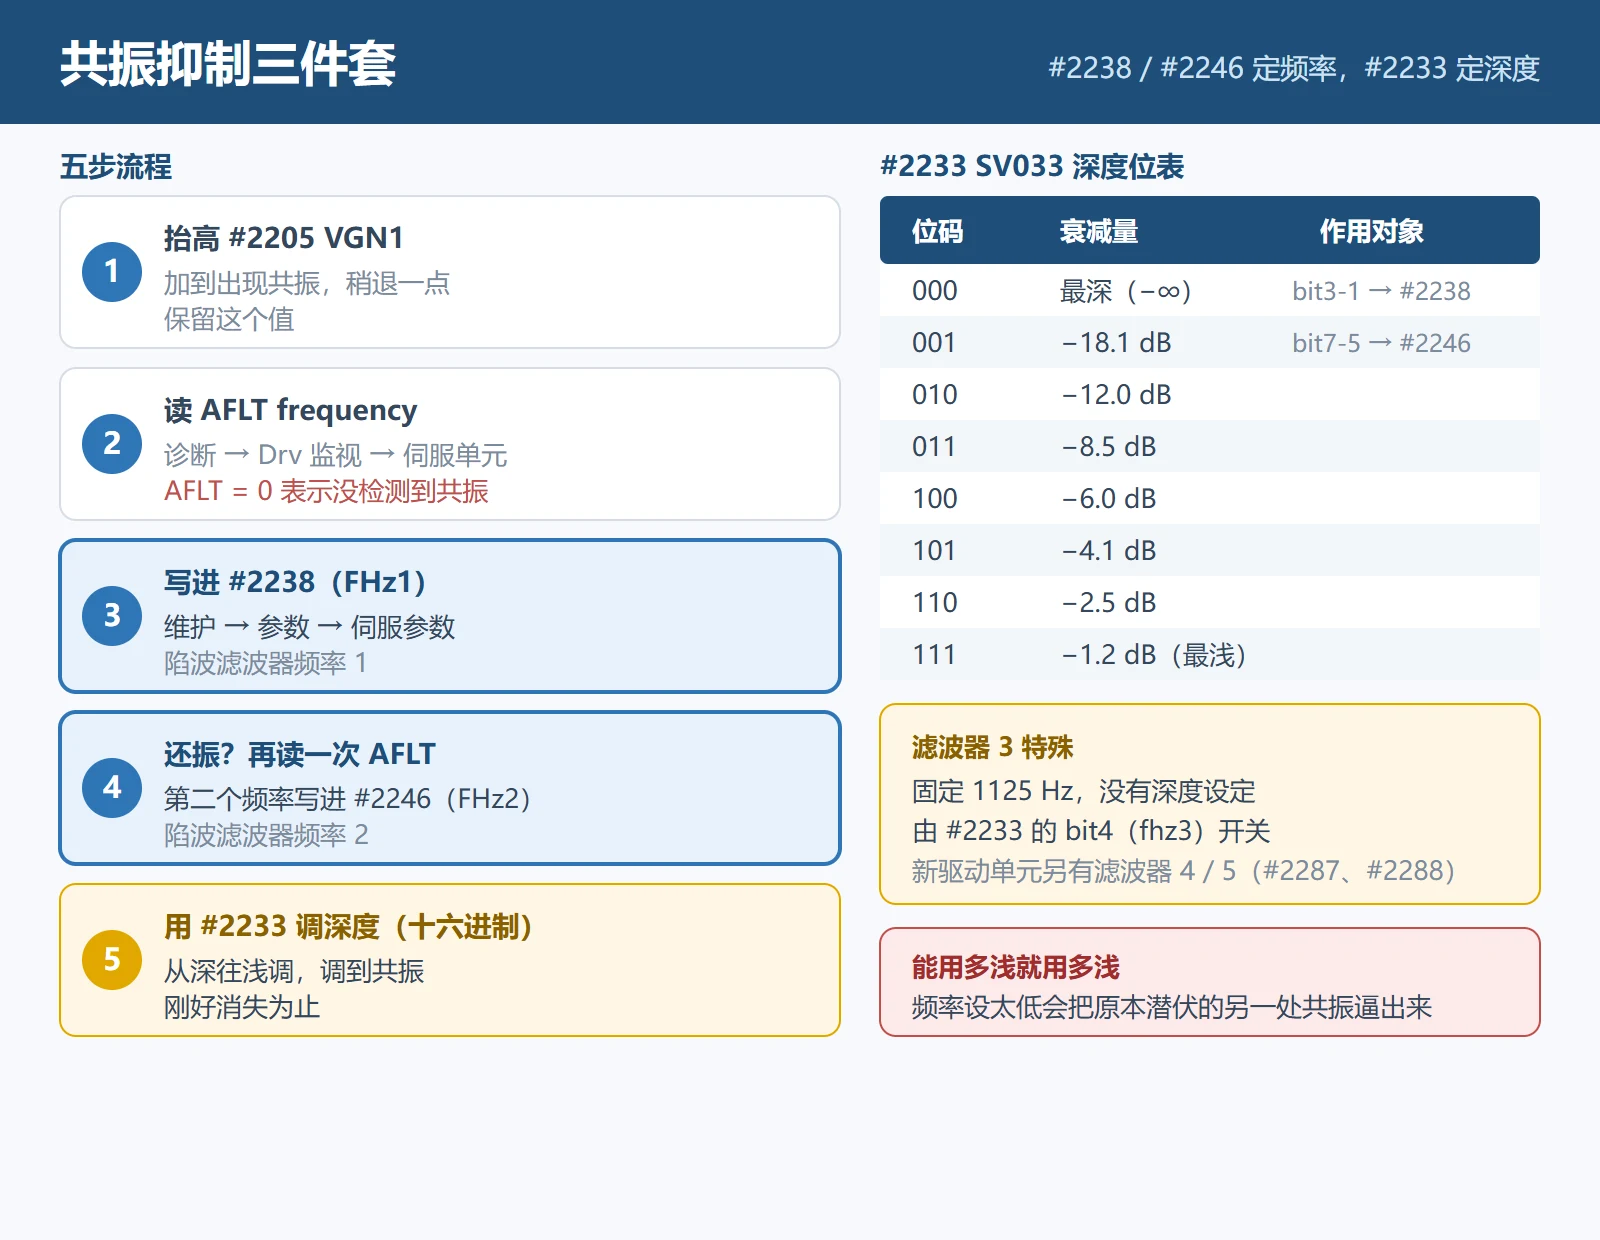Click the cell bit7-5 → #2246
The image size is (1600, 1240).
click(1381, 343)
